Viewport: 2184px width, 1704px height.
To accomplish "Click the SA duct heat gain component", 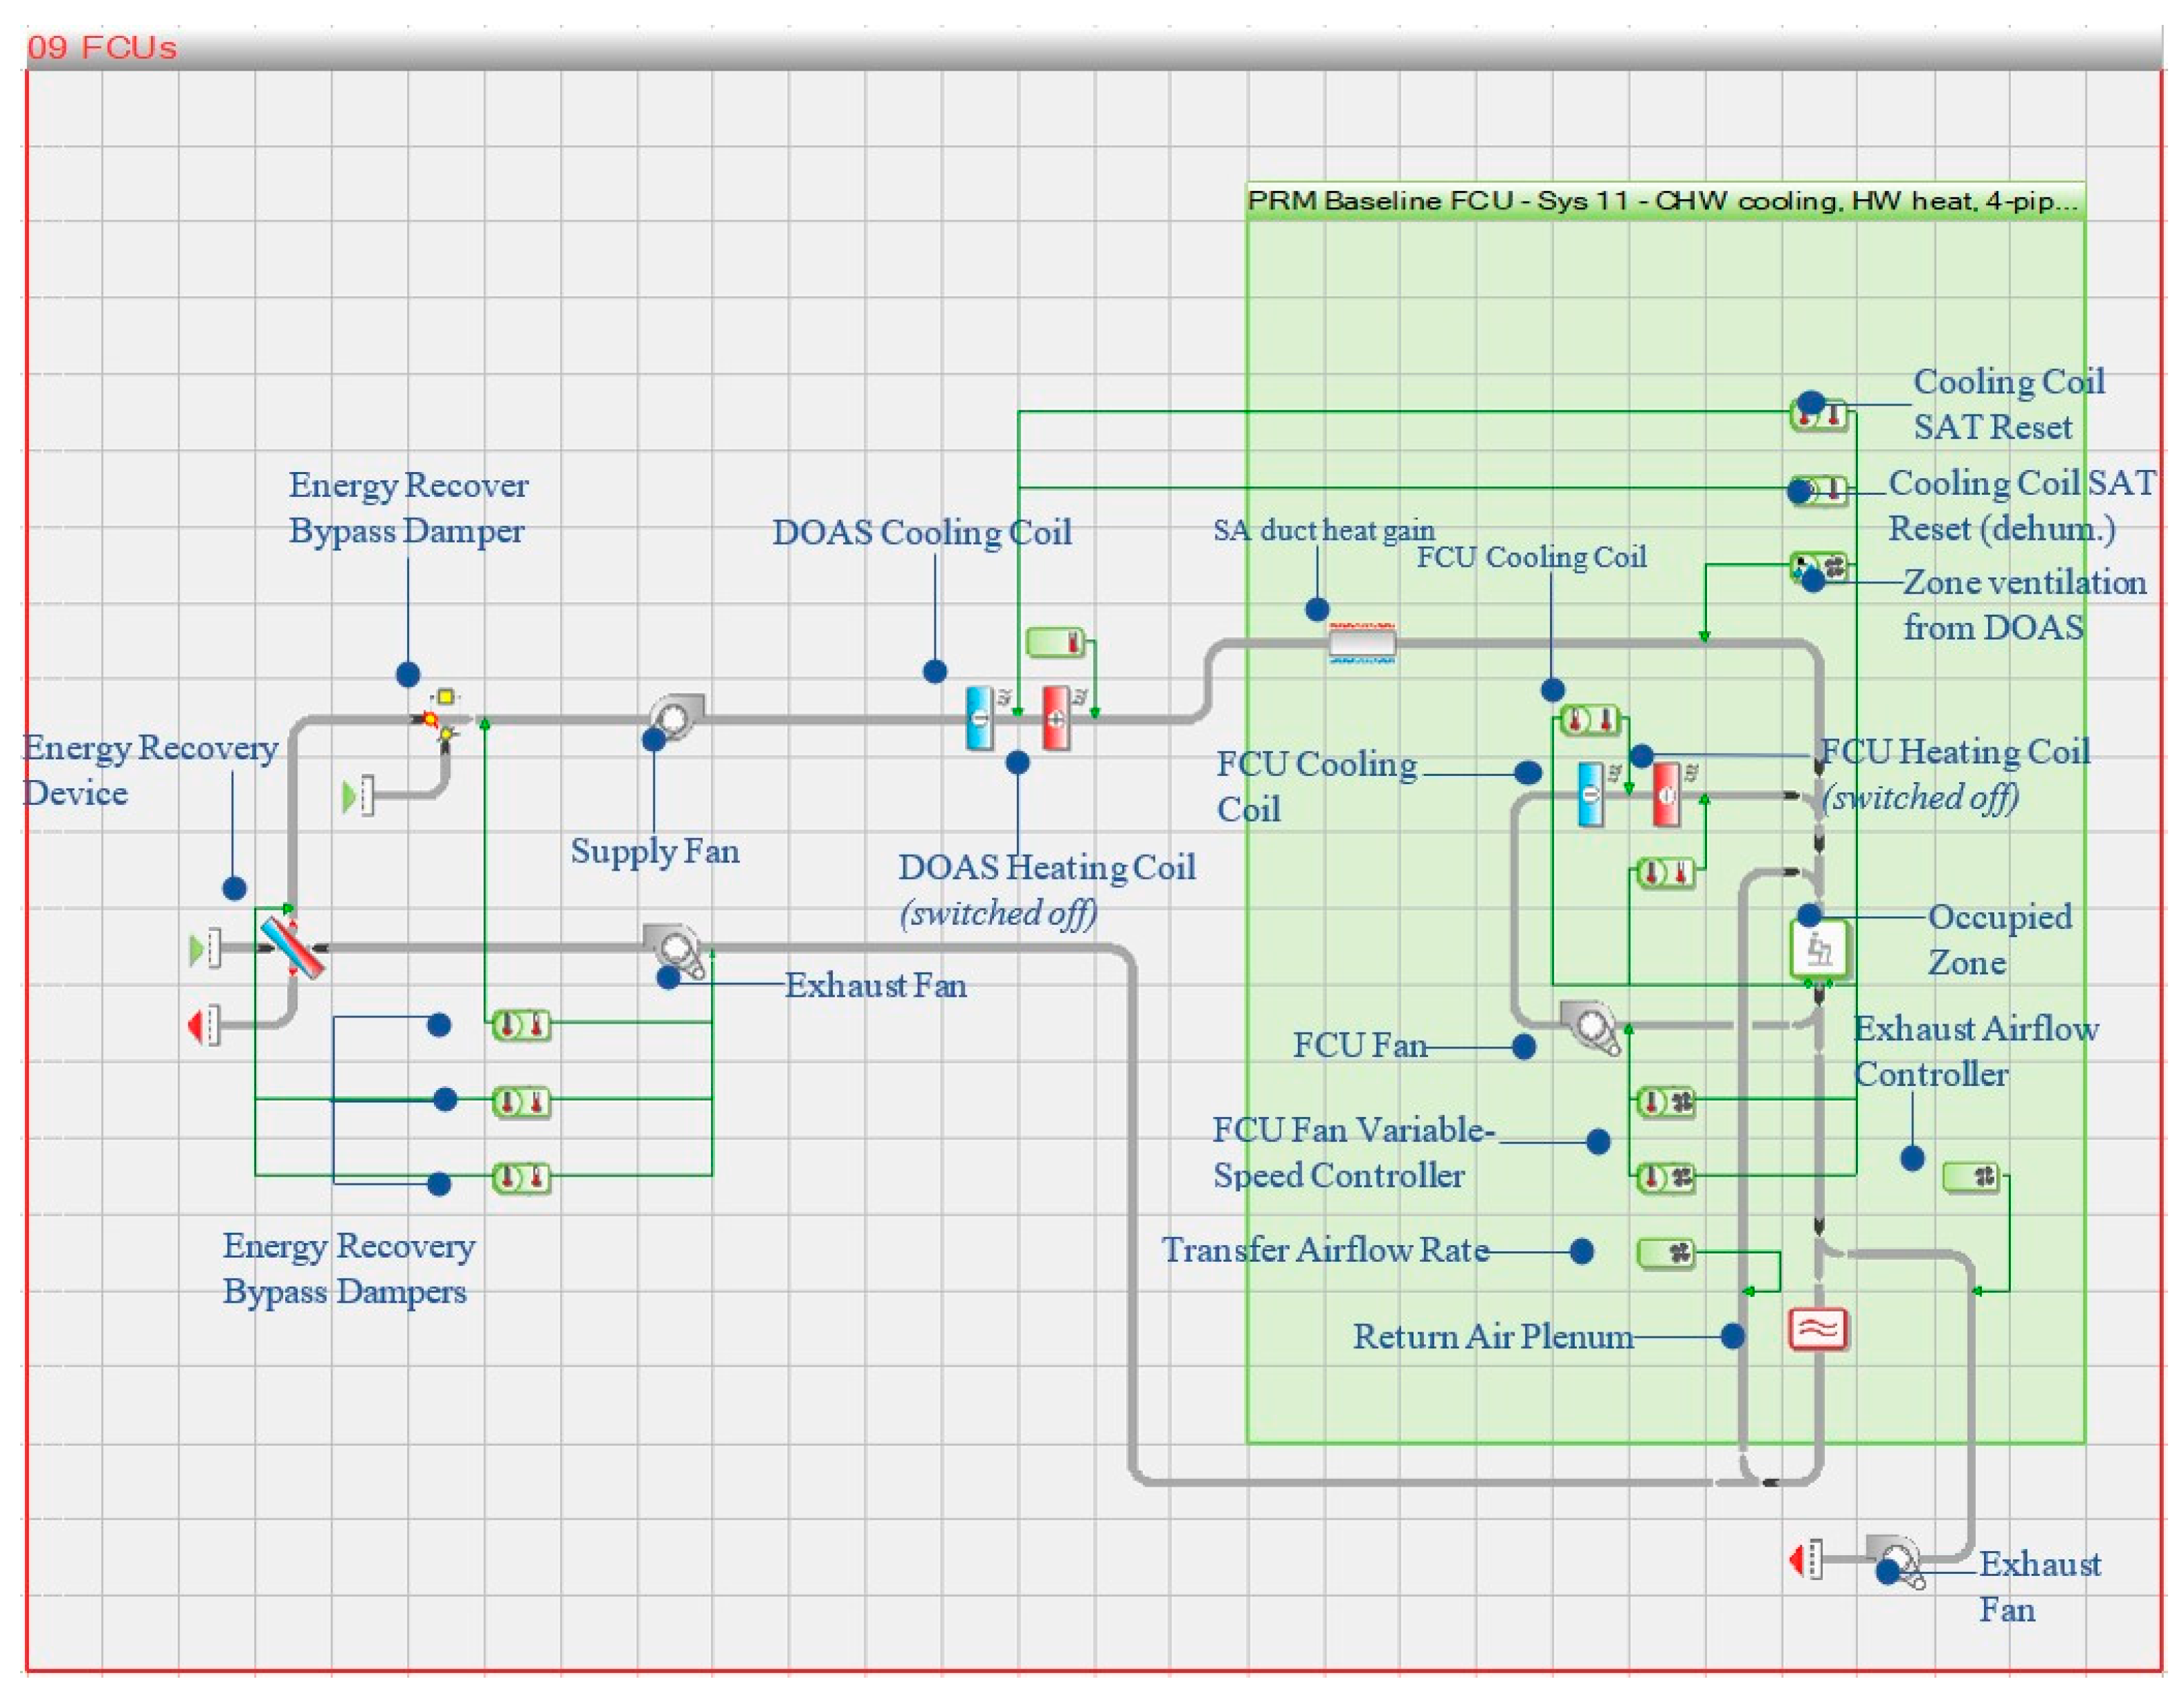I will (x=1361, y=642).
